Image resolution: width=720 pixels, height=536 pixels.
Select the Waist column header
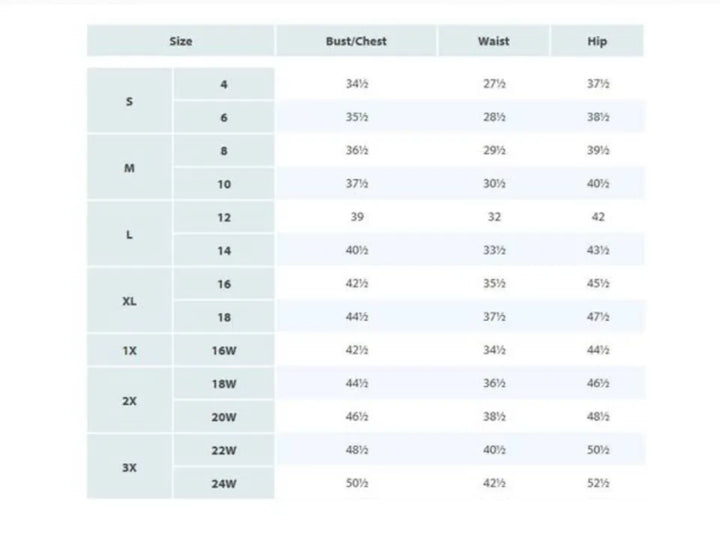click(x=493, y=41)
